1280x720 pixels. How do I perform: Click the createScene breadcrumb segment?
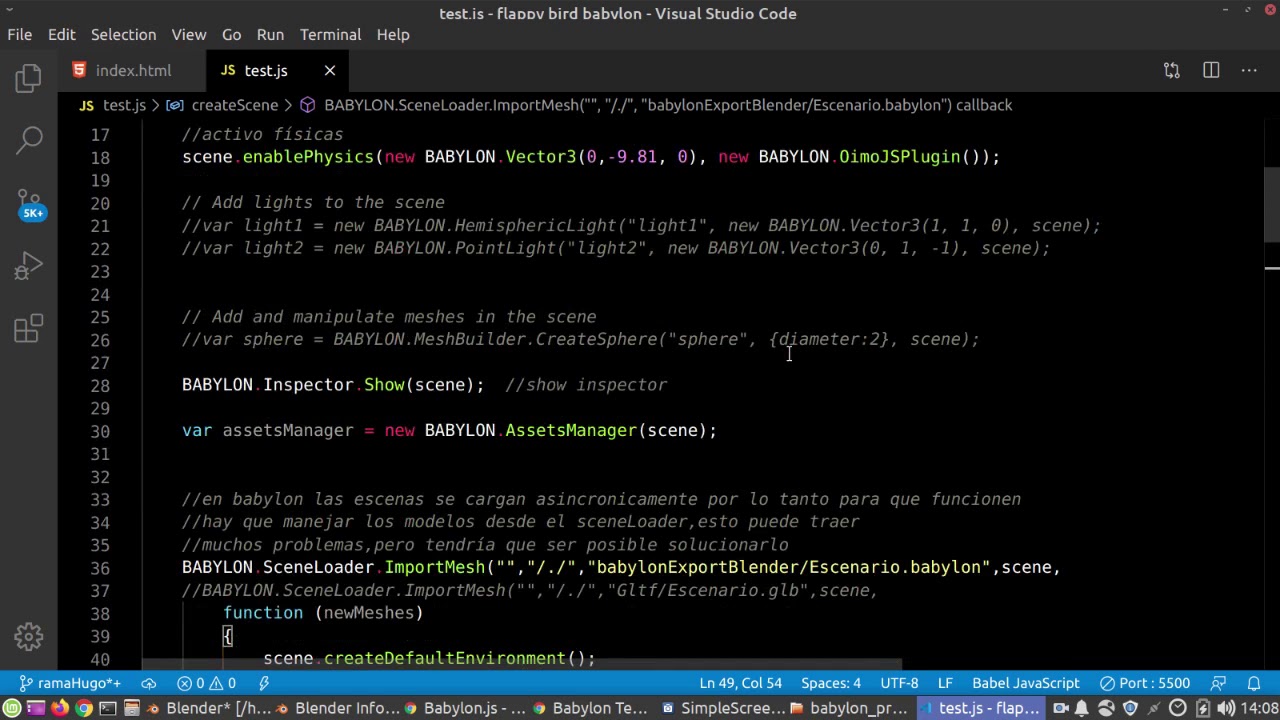click(223, 105)
